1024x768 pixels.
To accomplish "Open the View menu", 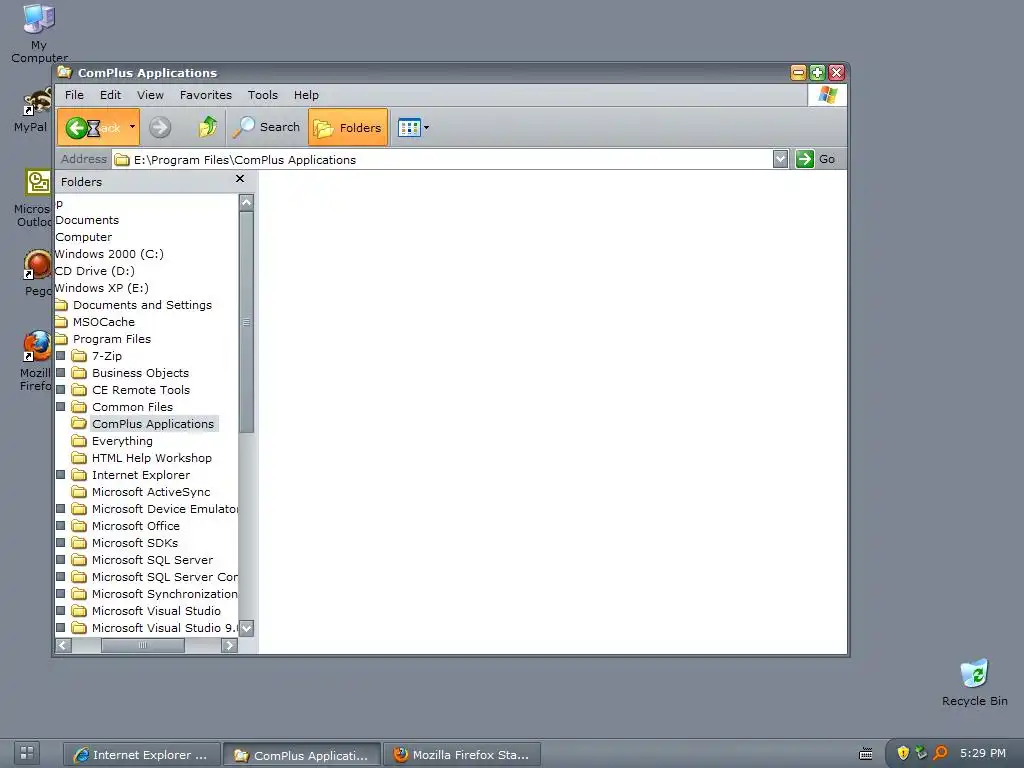I will [150, 95].
